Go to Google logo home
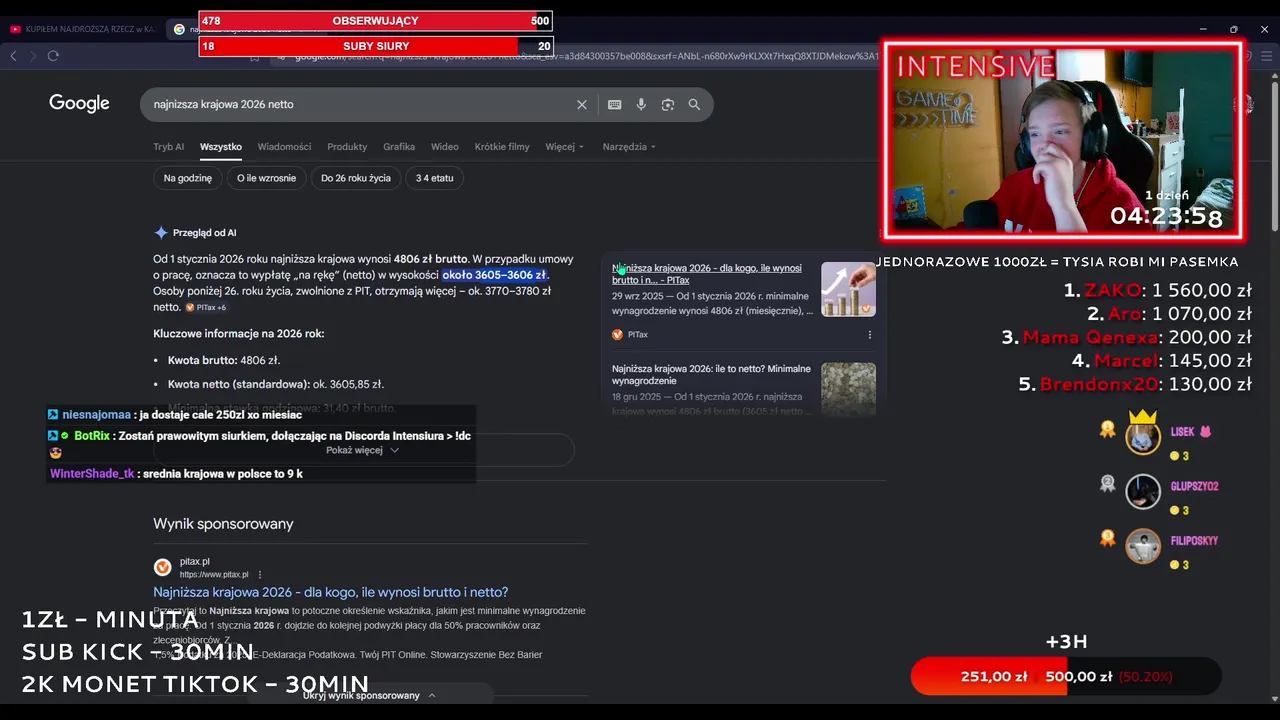1280x720 pixels. pos(79,103)
